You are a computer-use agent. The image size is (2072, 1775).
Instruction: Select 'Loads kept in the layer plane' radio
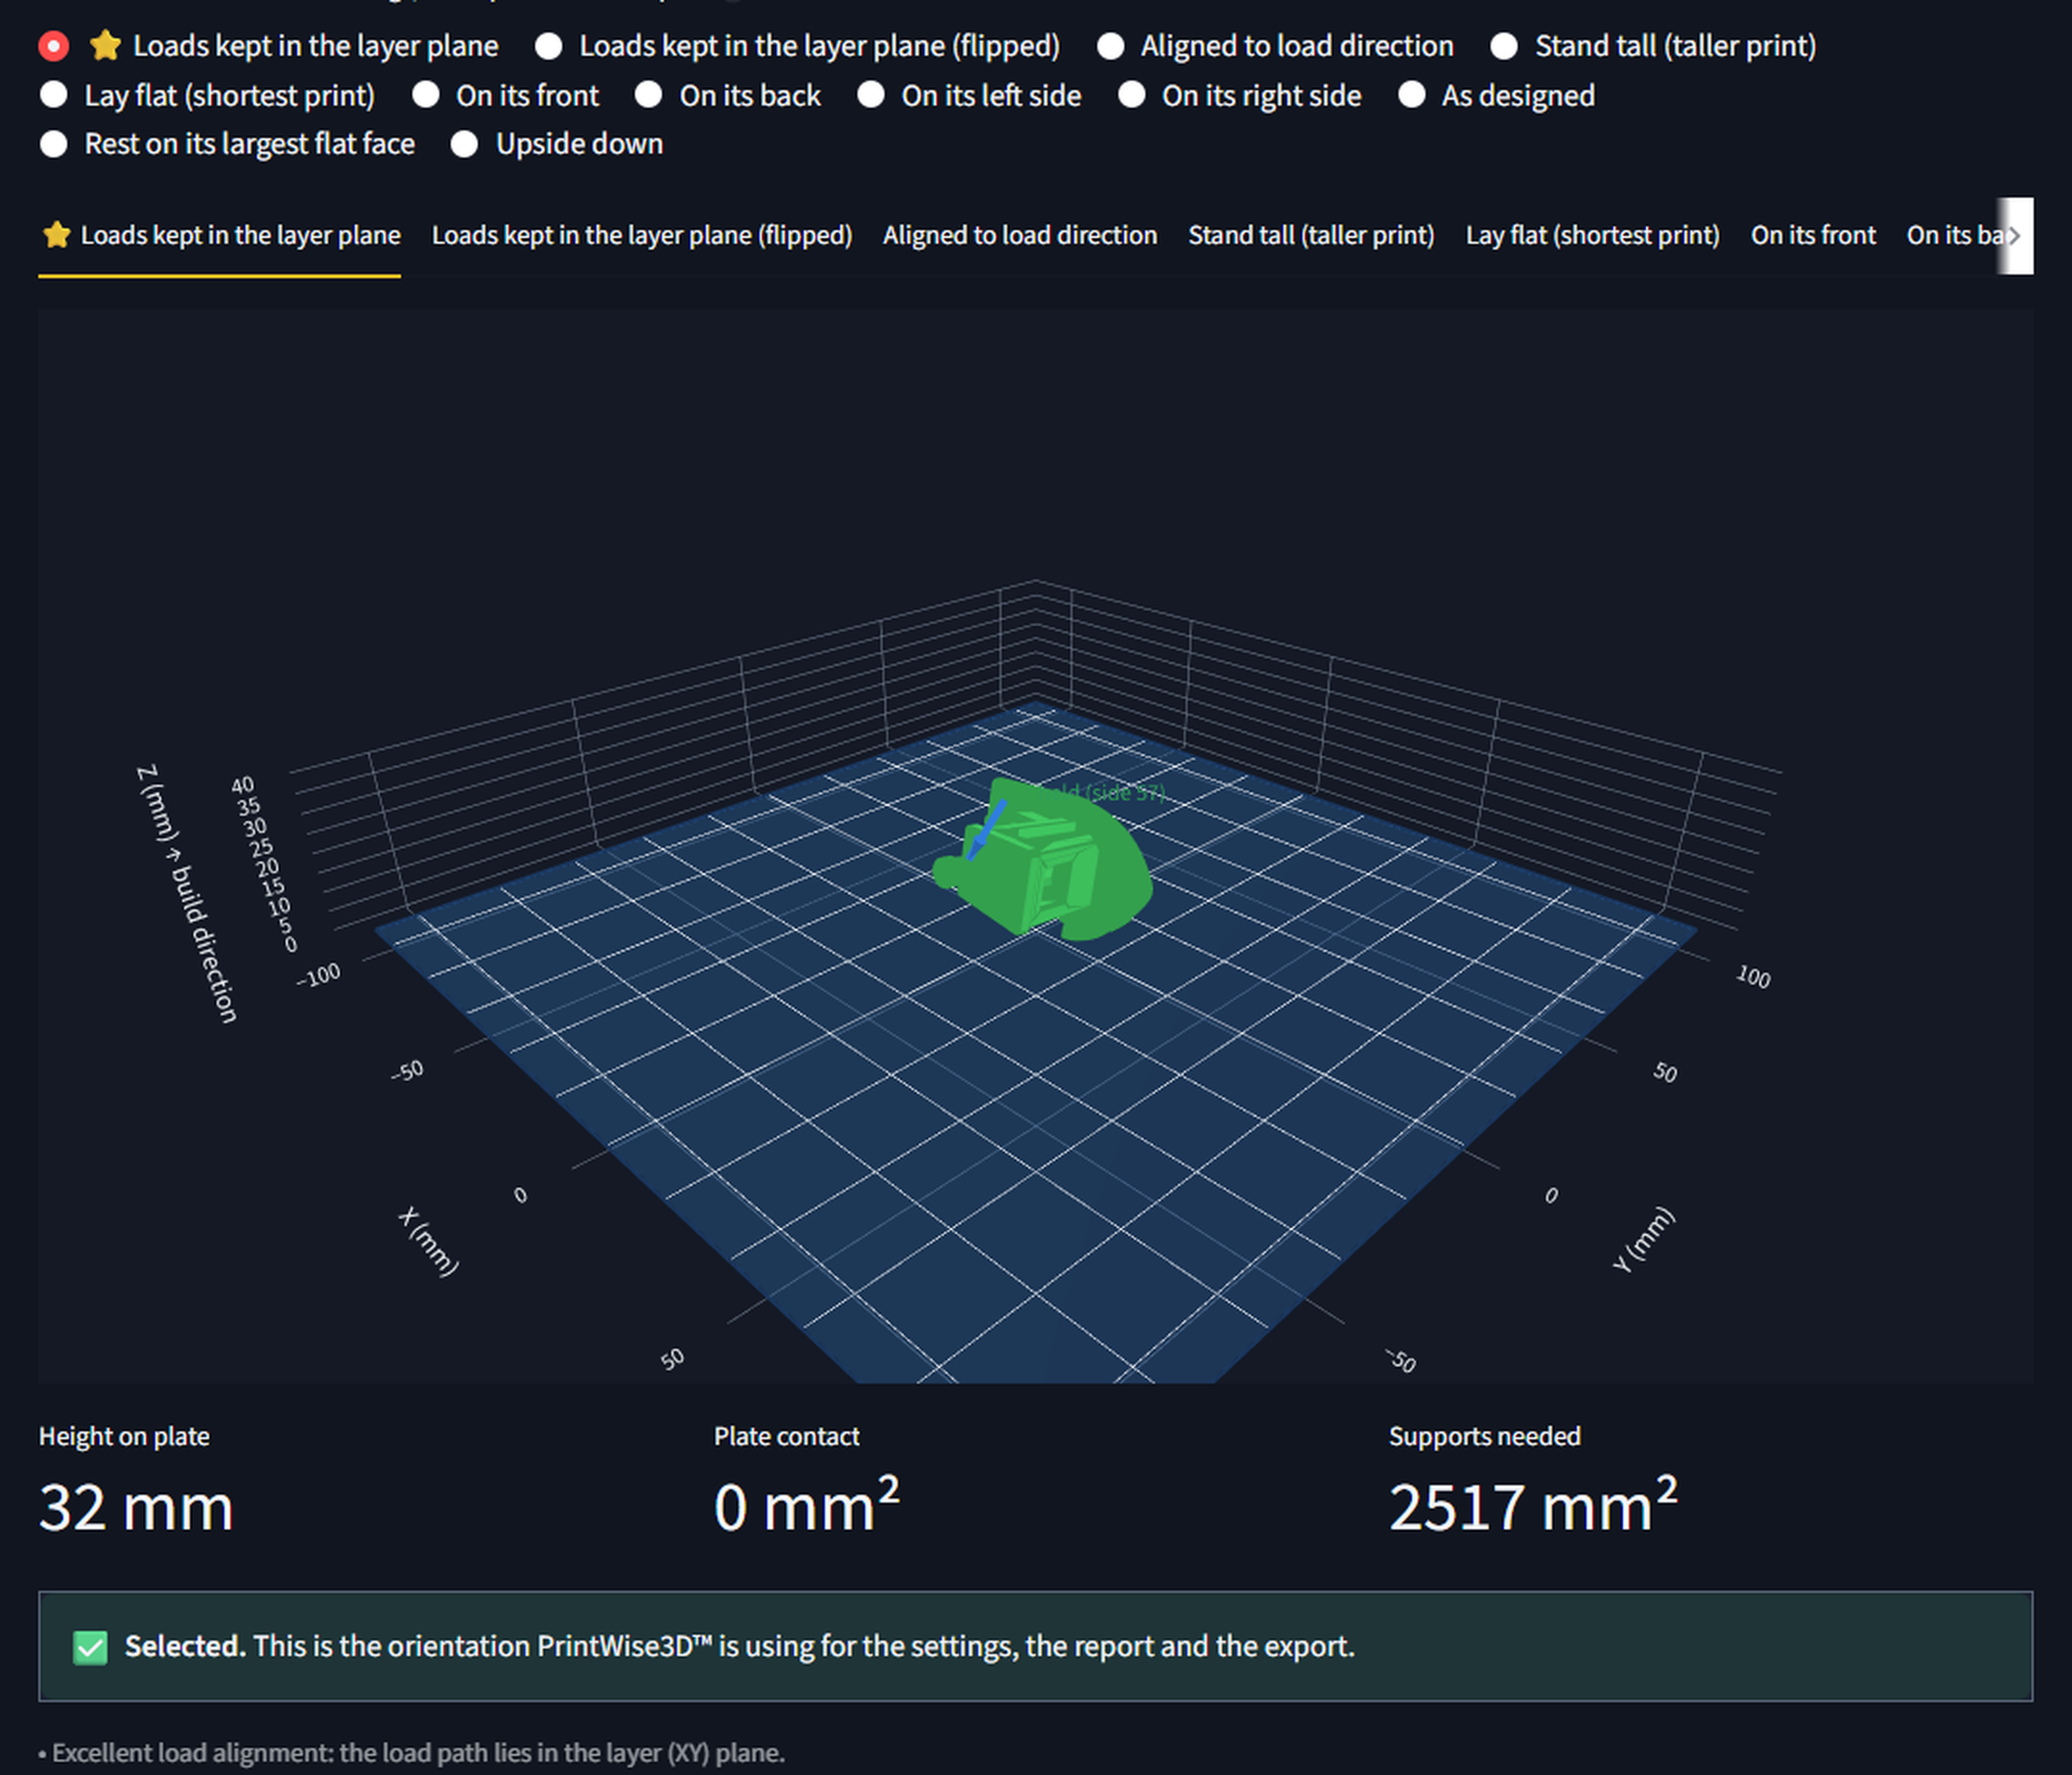click(x=53, y=46)
